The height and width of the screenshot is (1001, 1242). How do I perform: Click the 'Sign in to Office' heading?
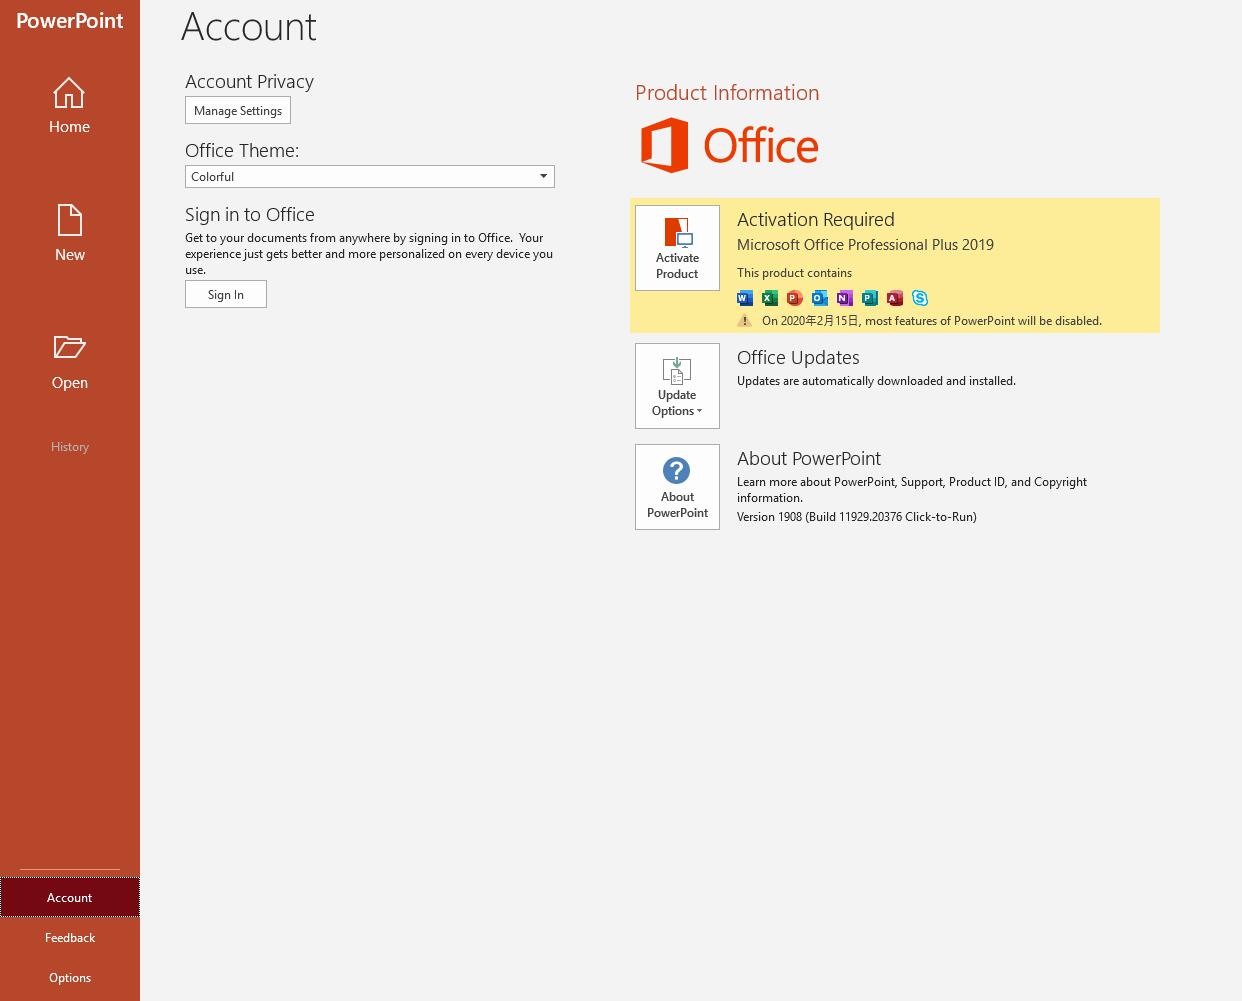250,214
